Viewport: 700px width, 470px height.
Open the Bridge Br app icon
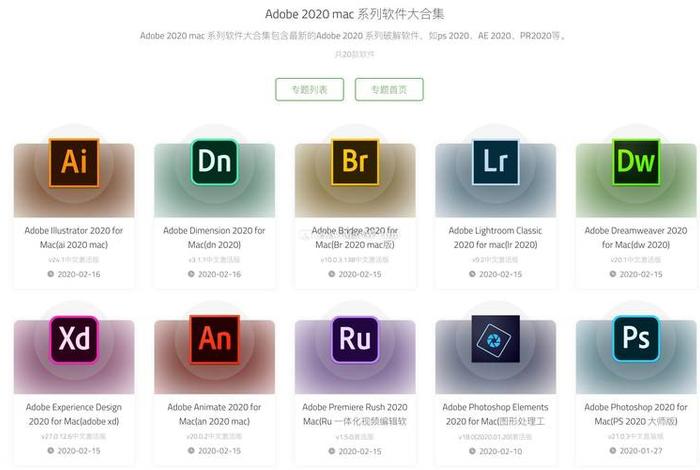click(355, 162)
